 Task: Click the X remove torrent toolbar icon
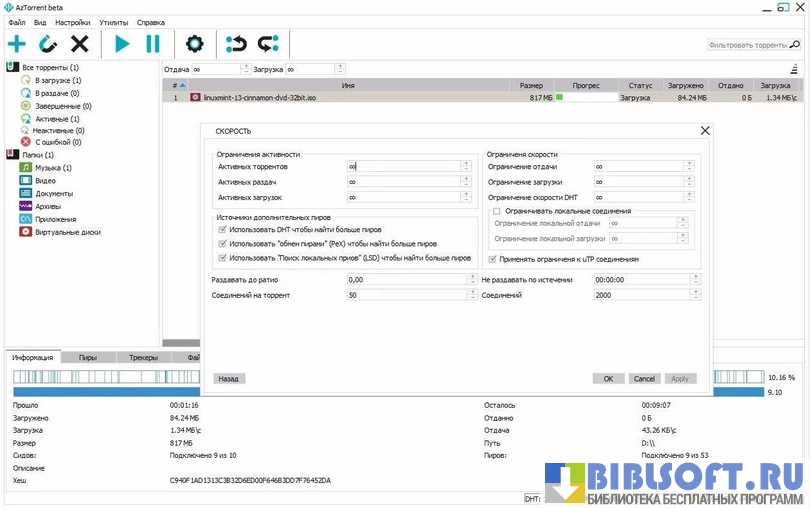80,44
